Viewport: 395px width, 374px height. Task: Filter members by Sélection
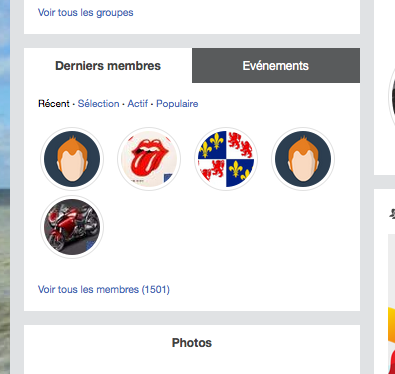[98, 104]
